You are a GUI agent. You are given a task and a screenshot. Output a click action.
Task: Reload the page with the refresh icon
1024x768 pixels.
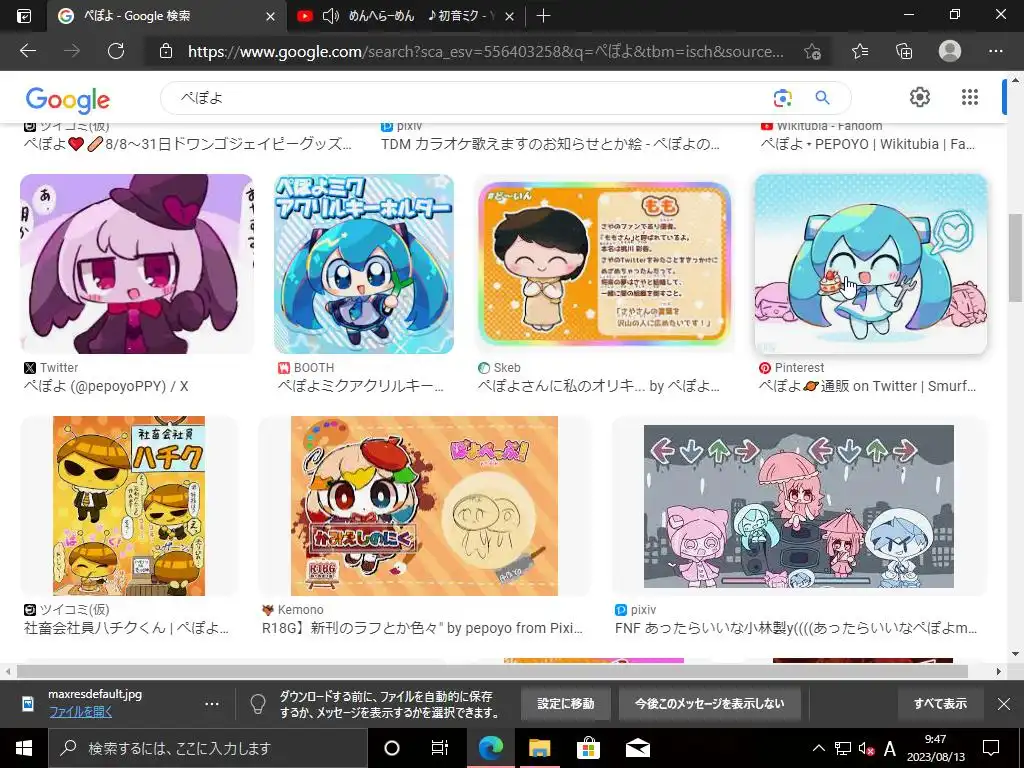(116, 51)
